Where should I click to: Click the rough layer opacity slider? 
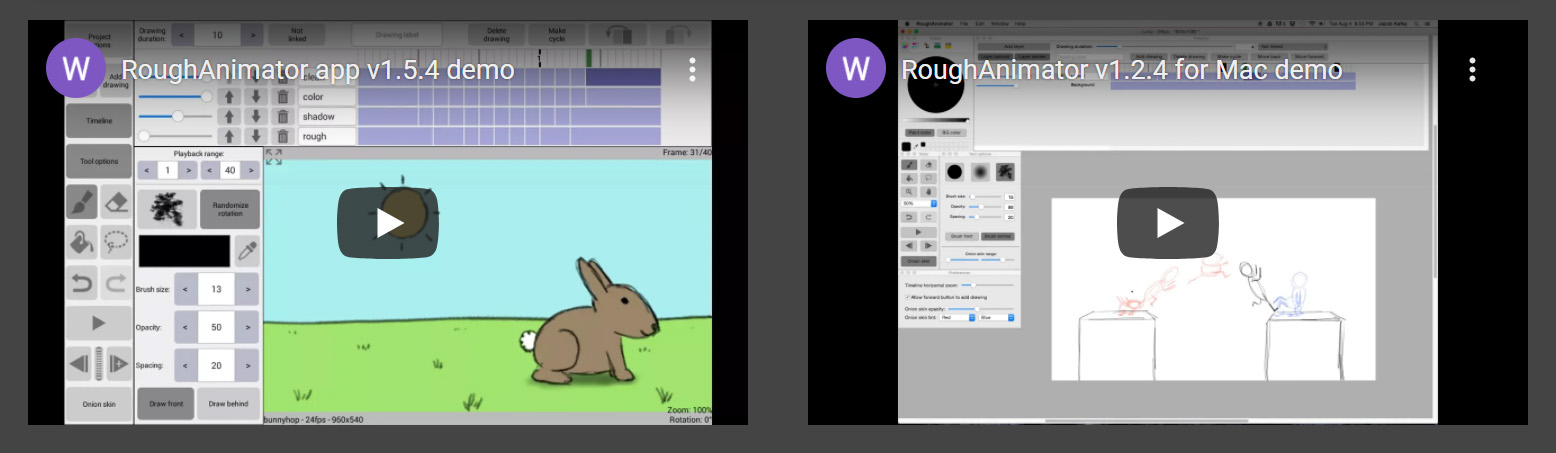tap(175, 136)
